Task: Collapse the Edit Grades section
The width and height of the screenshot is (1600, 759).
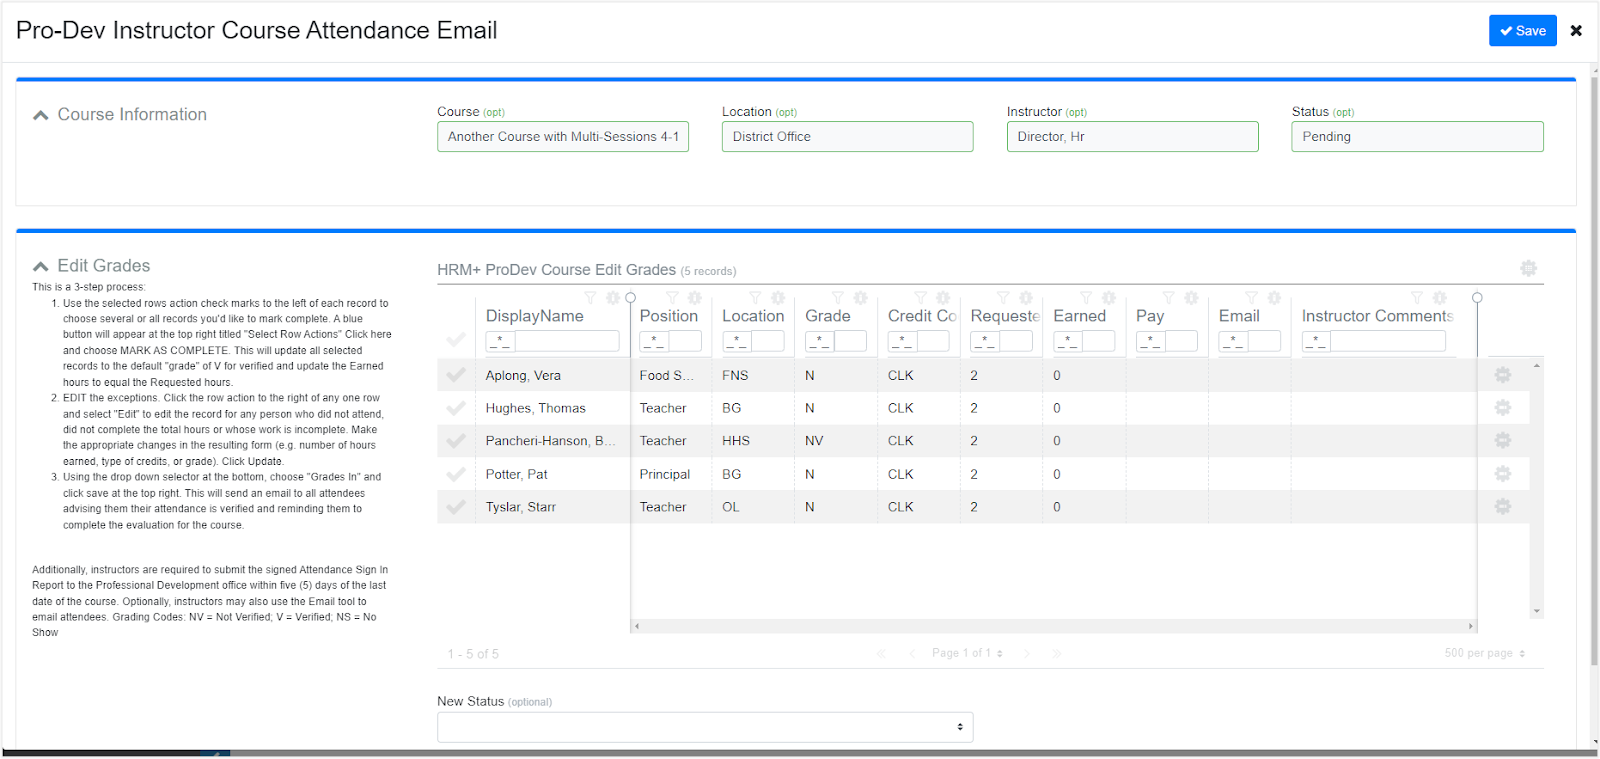Action: pyautogui.click(x=41, y=266)
